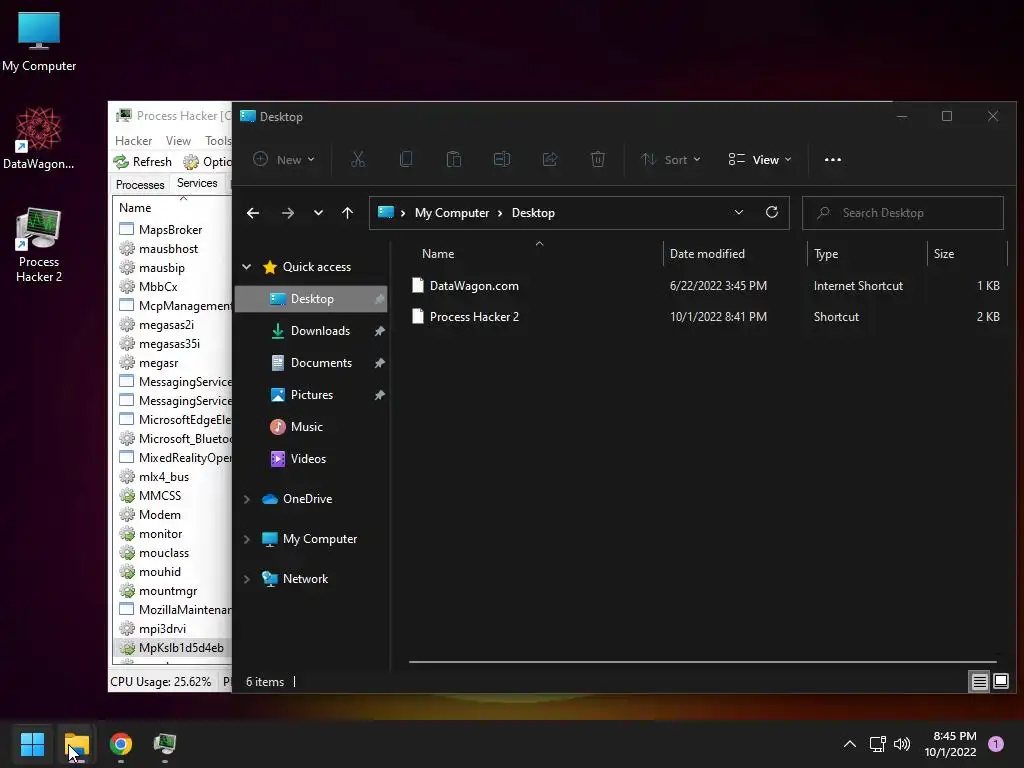
Task: Show hidden system tray icons
Action: [x=850, y=744]
